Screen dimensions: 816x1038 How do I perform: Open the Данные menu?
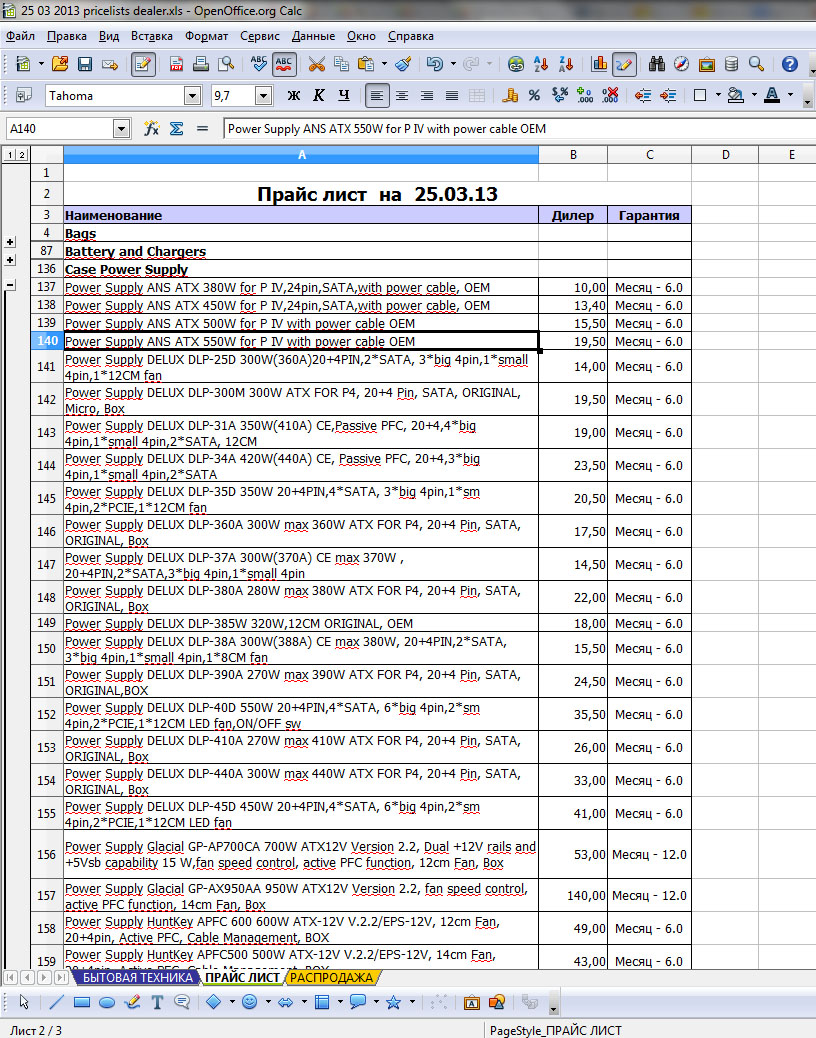(313, 36)
